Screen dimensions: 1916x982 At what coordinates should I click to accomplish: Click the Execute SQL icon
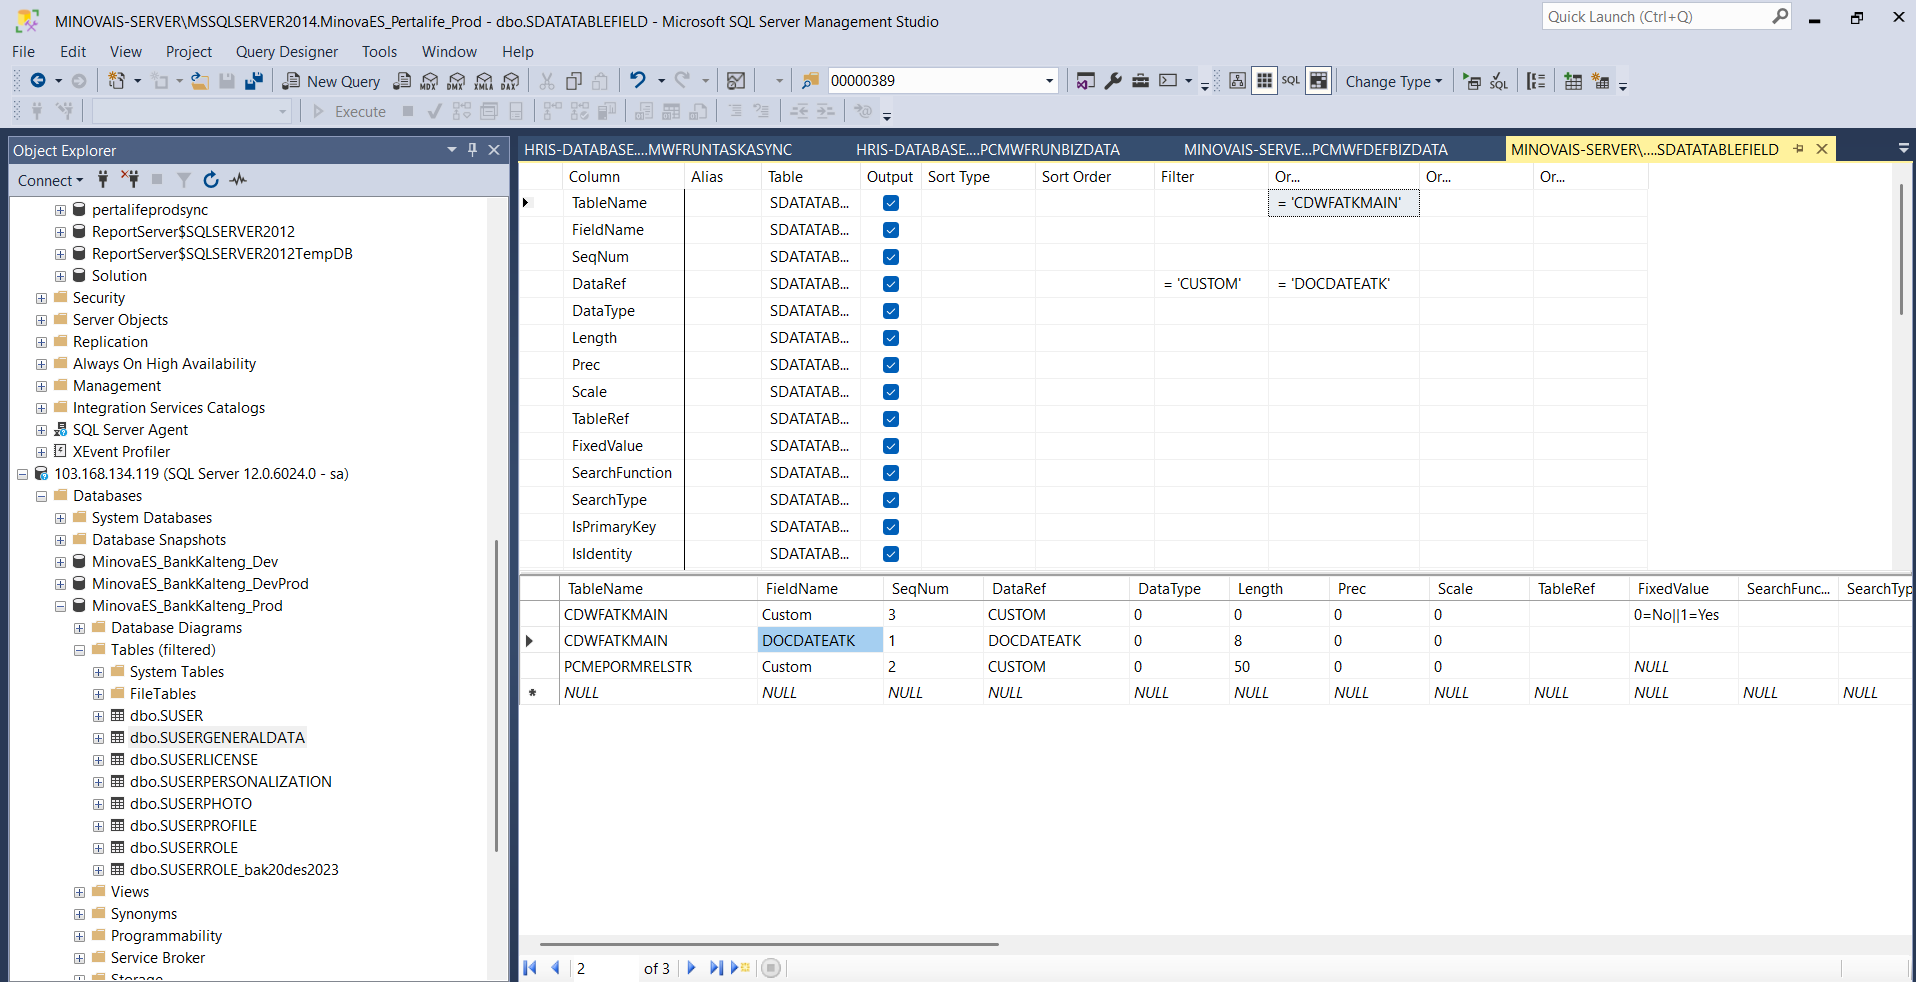pos(1472,82)
